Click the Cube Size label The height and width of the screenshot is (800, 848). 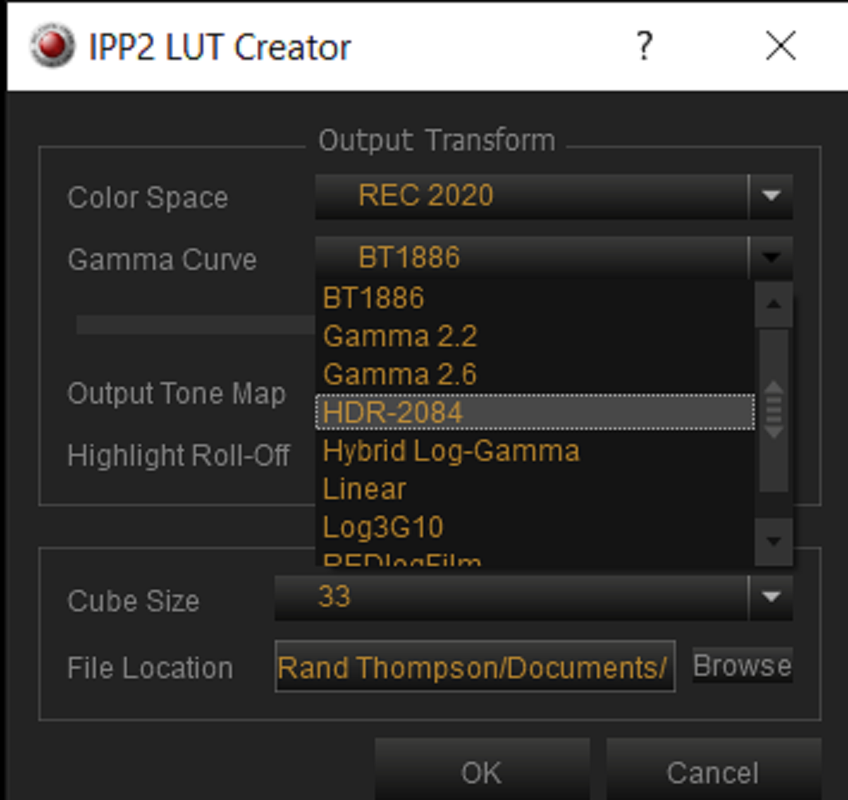(x=133, y=601)
